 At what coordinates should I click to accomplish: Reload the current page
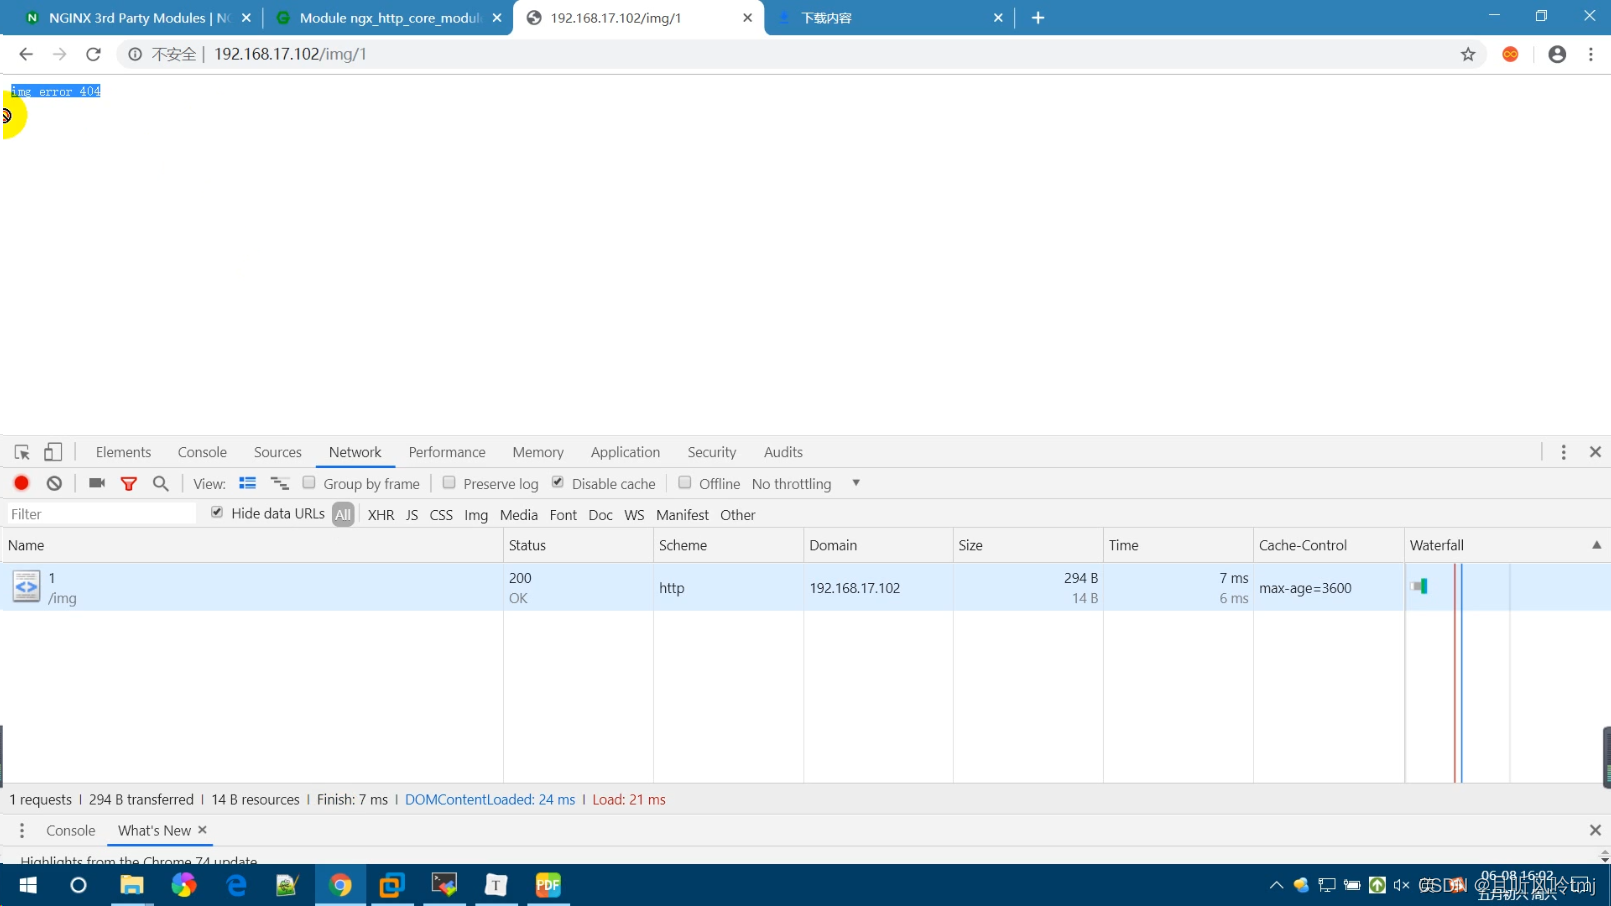(x=93, y=54)
